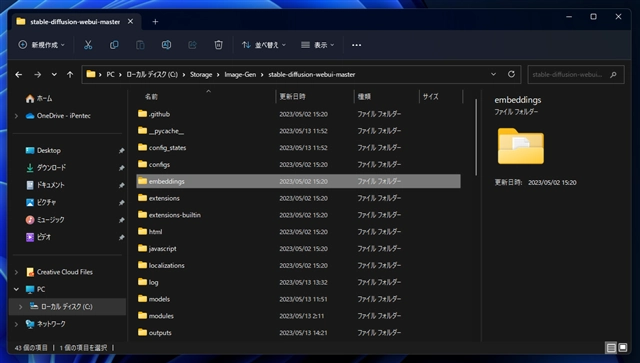Screen dimensions: 640x363
Task: Click Storage in the address breadcrumb
Action: pos(201,74)
